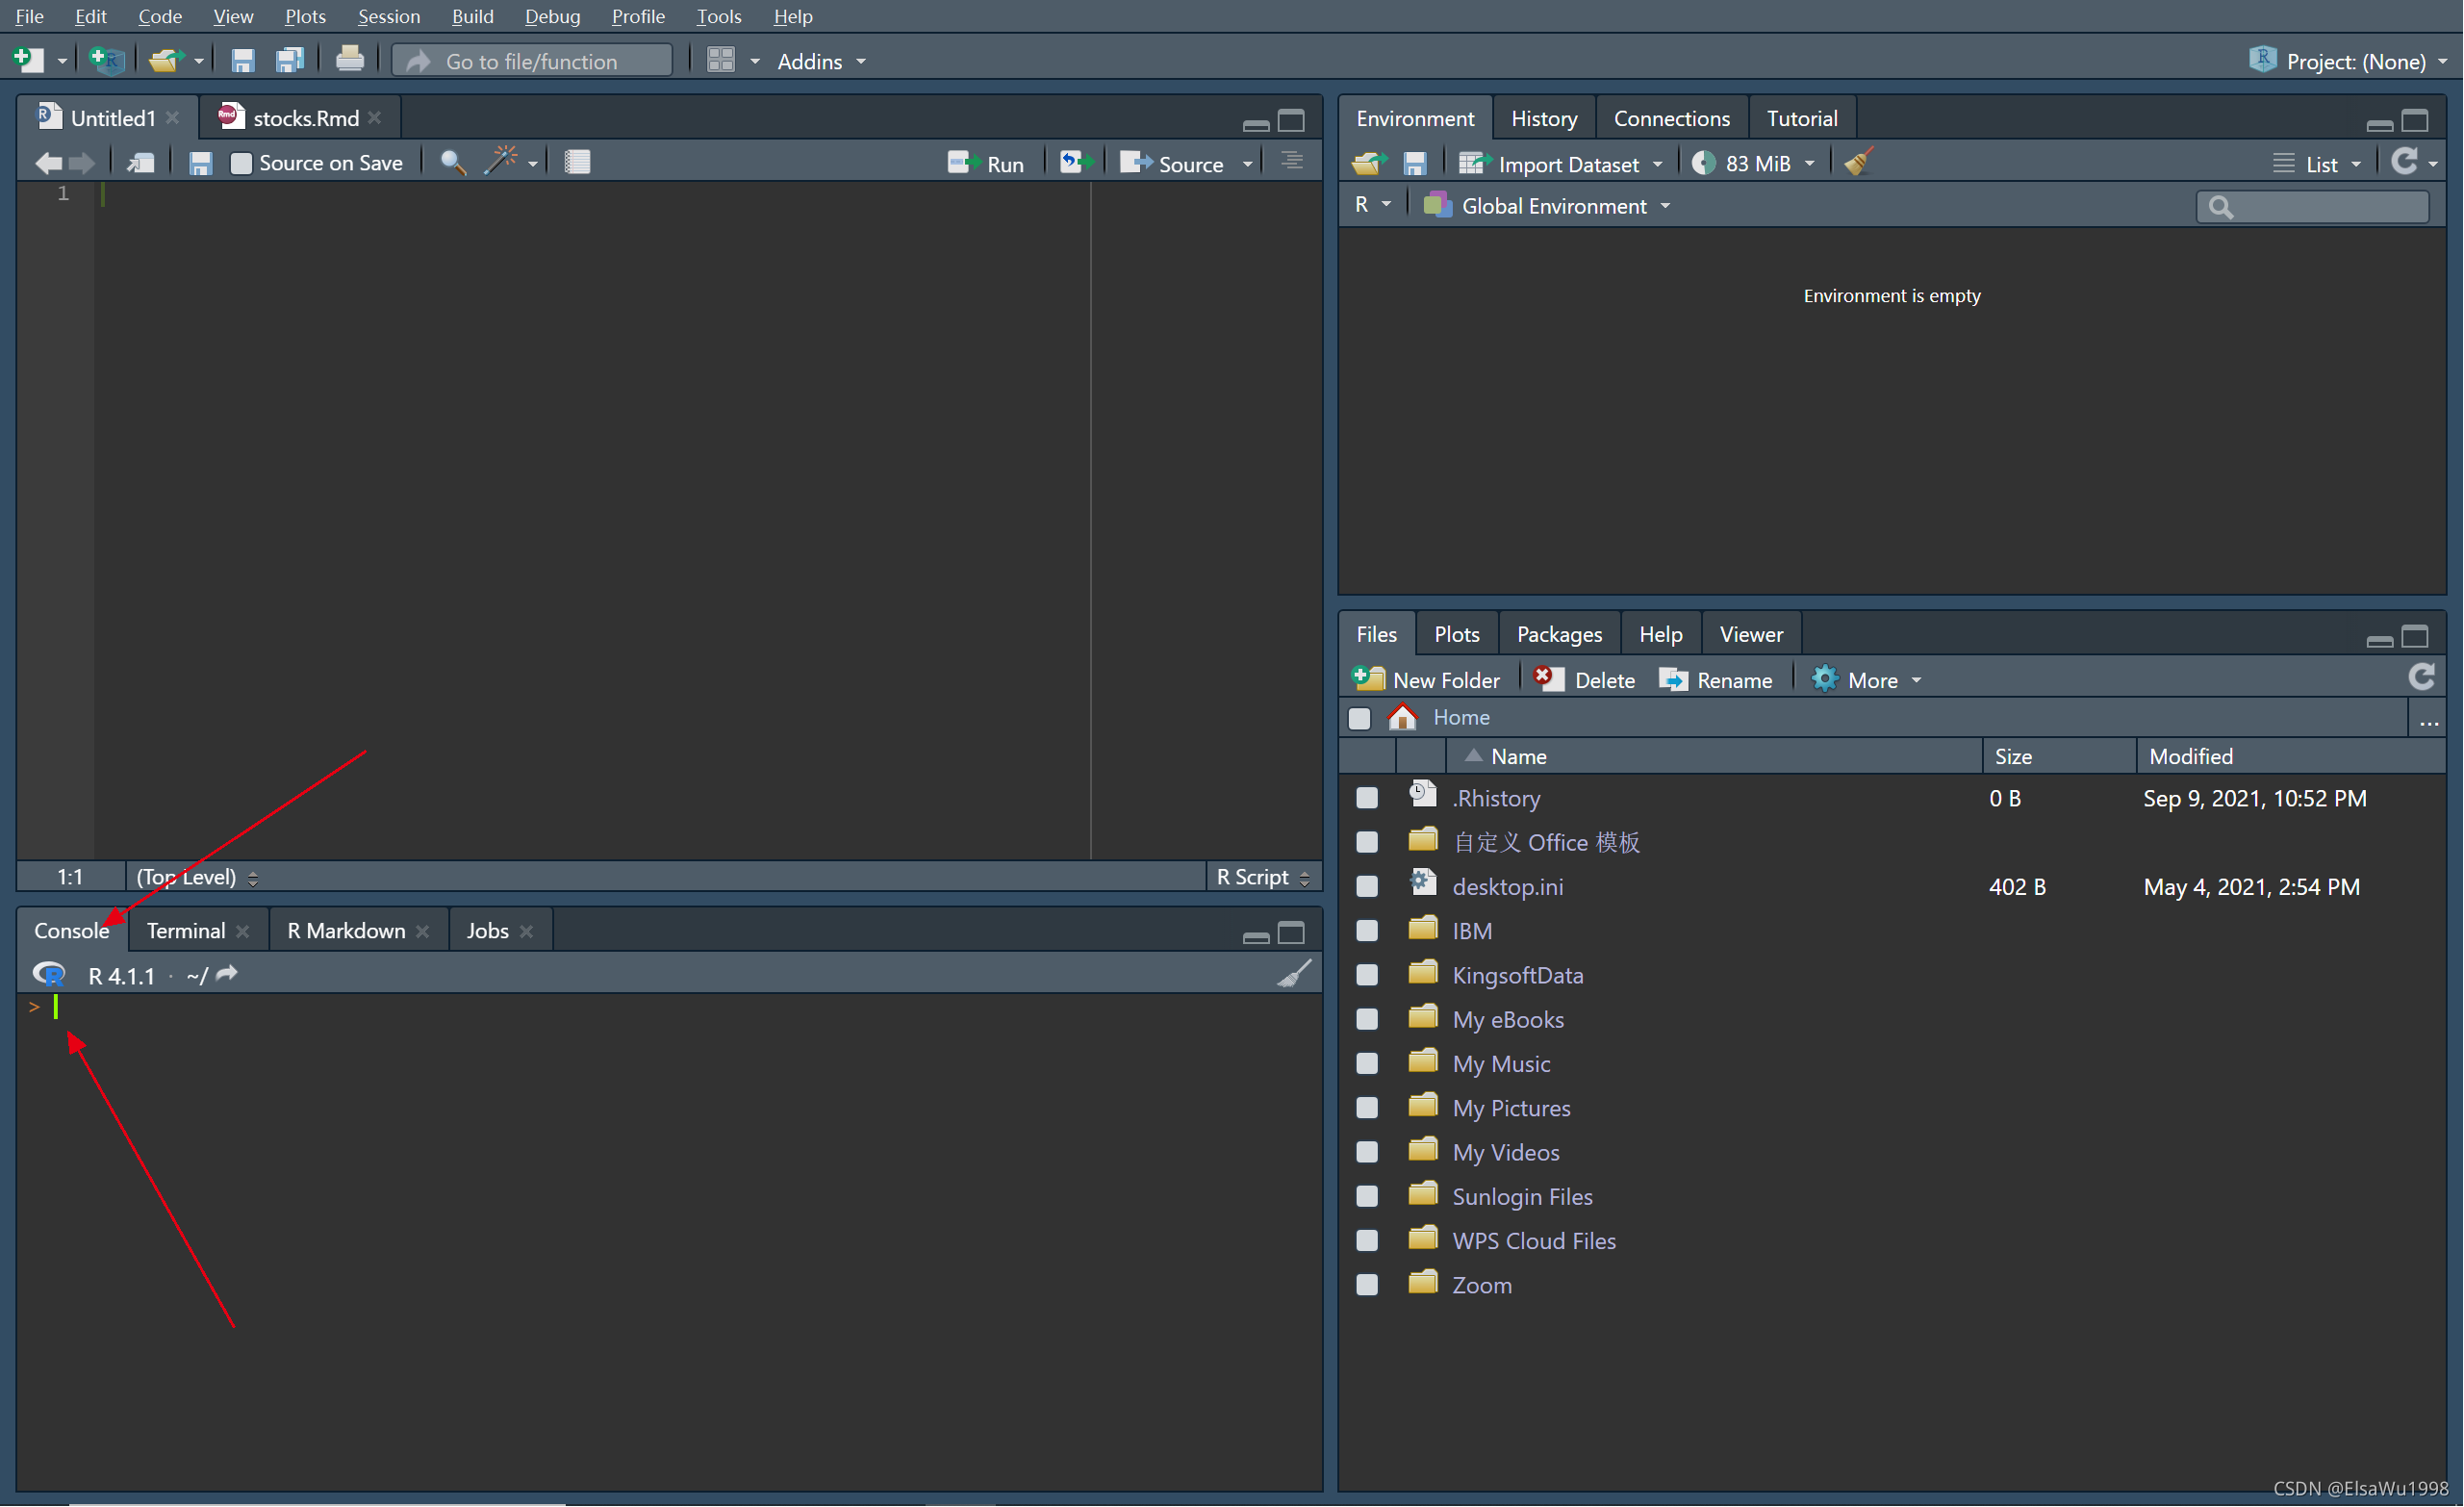Click the save all documents icon
Screen dimensions: 2464x1507
pyautogui.click(x=289, y=60)
